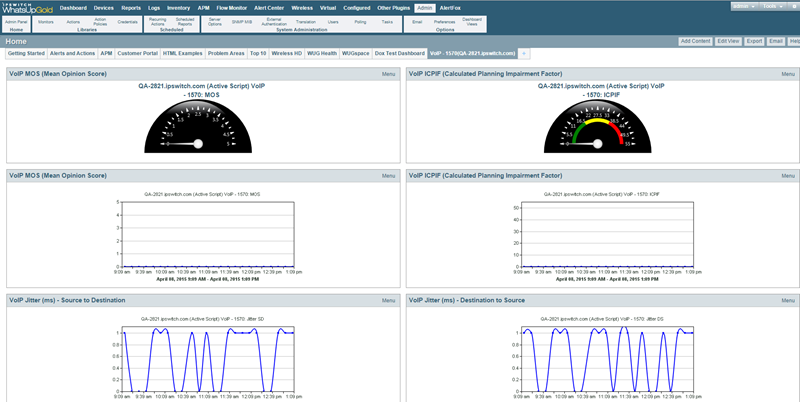800x402 pixels.
Task: Click Admin Panel in the Home ribbon group
Action: coord(16,22)
